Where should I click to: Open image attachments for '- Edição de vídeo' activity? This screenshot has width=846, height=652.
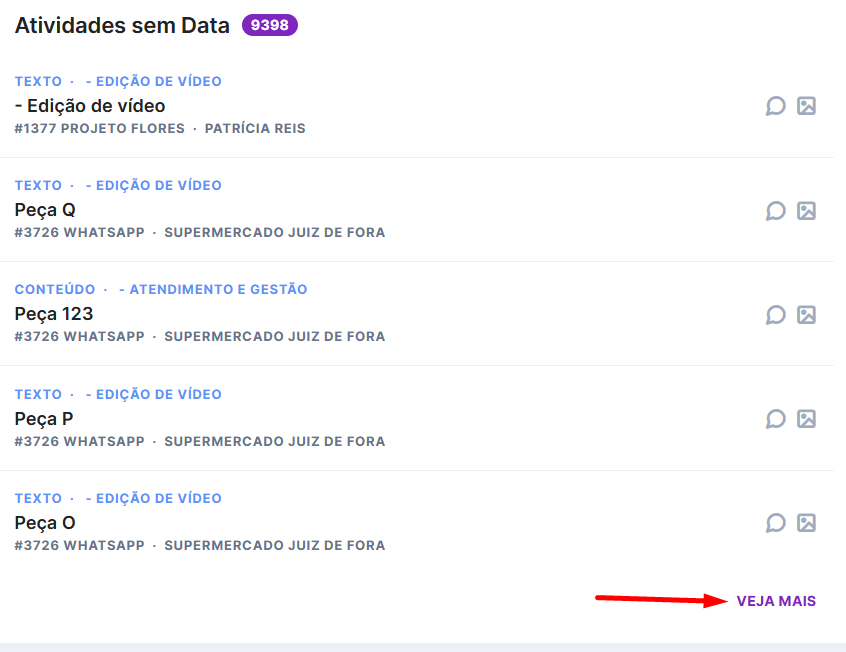(x=807, y=106)
